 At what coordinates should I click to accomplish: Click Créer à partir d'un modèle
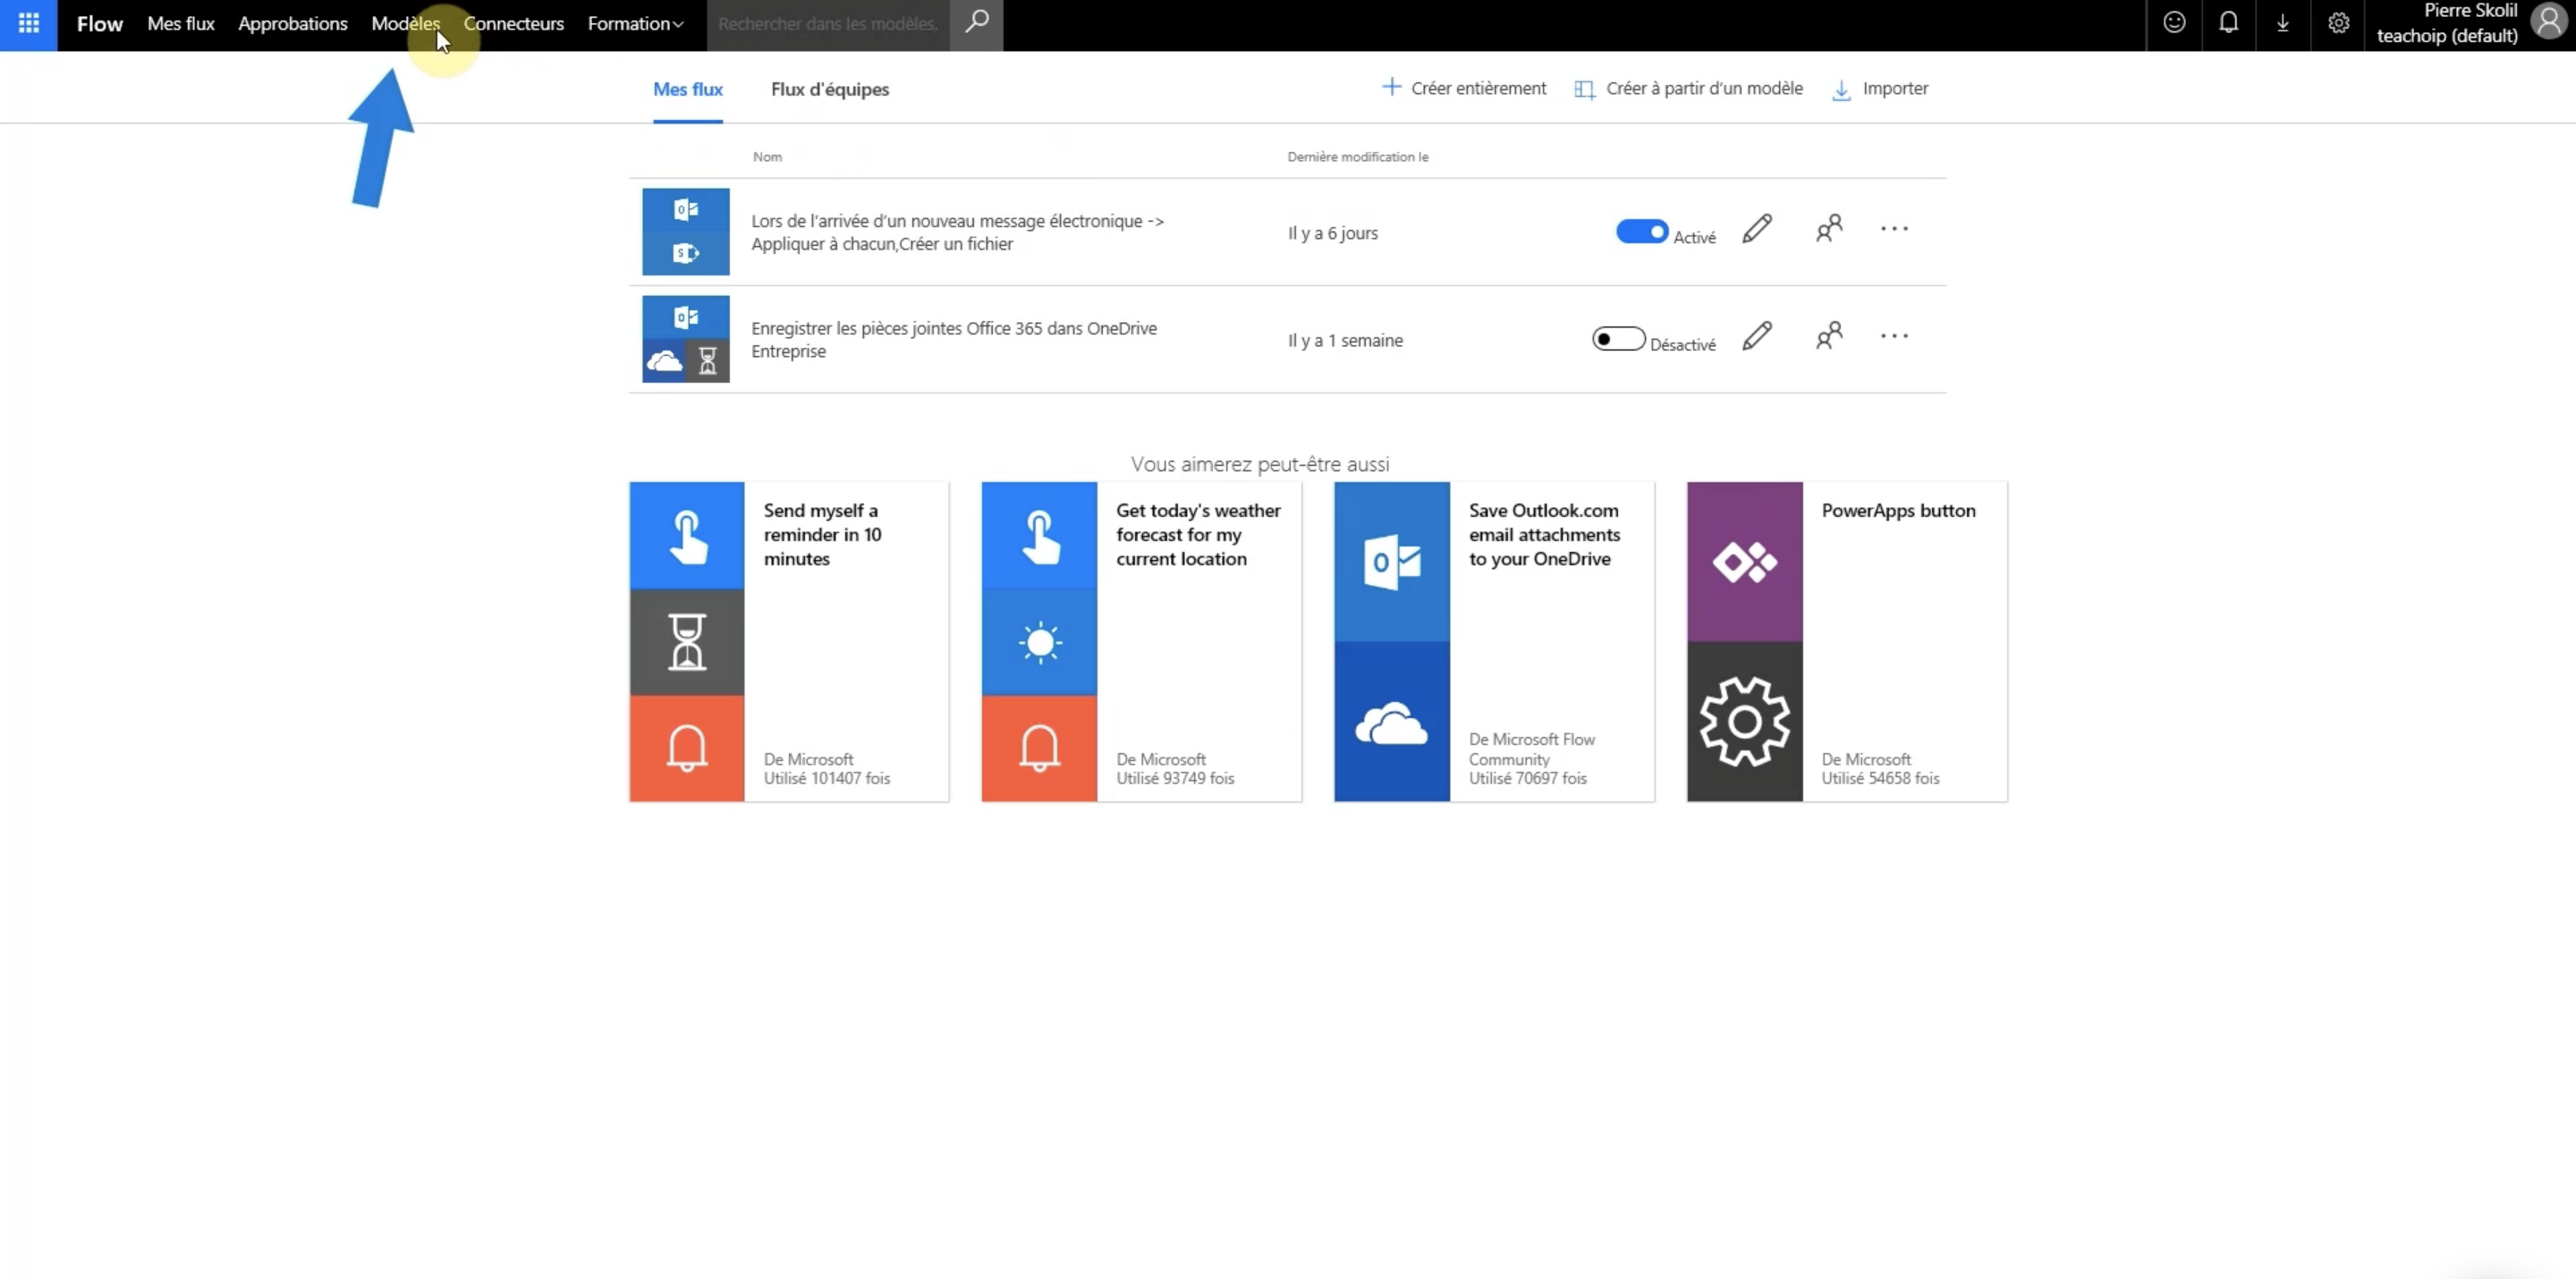(x=1689, y=88)
